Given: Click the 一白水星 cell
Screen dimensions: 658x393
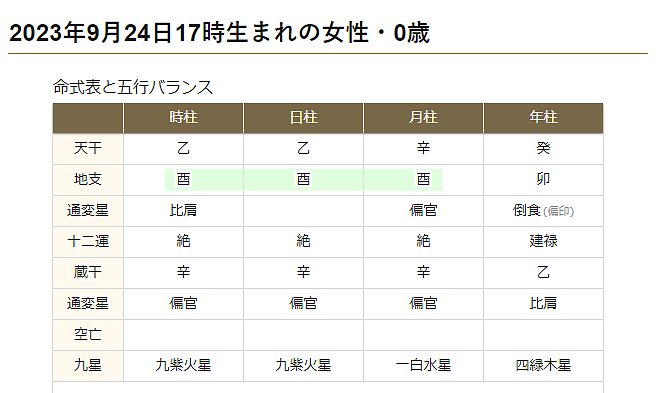Looking at the screenshot, I should click(x=423, y=366).
